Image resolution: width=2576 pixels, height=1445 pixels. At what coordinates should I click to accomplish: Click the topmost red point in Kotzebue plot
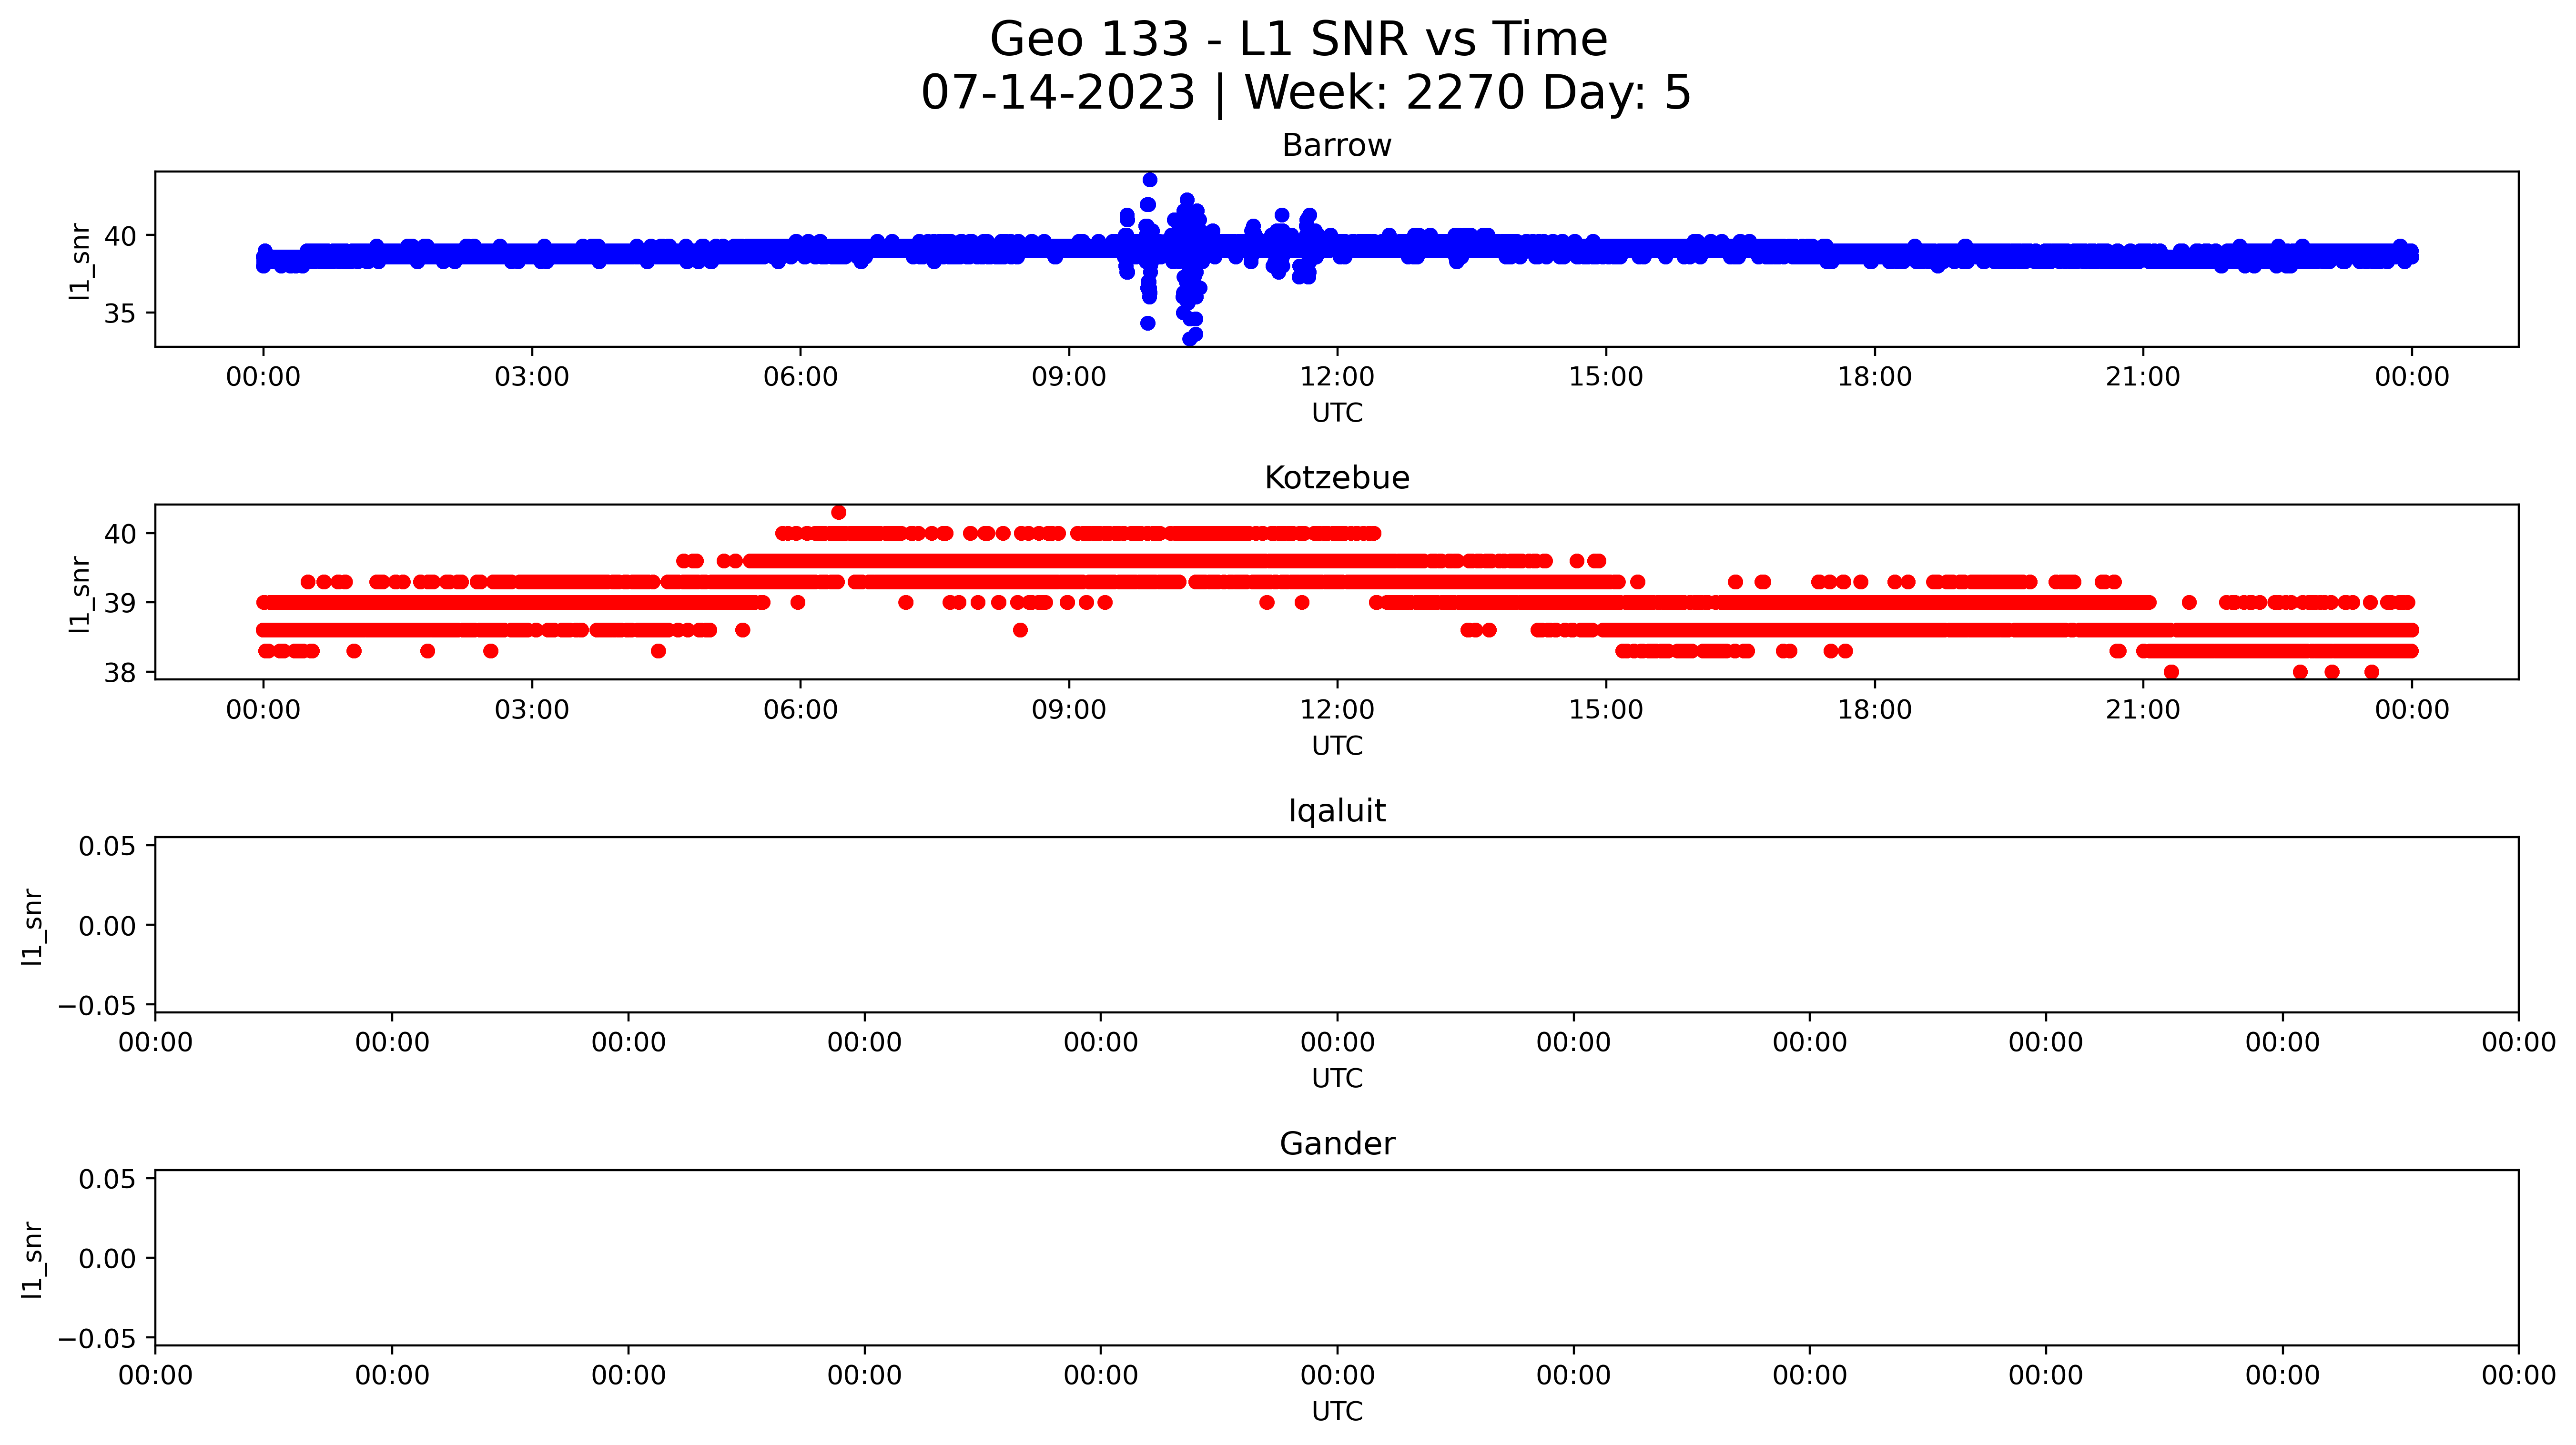[838, 513]
